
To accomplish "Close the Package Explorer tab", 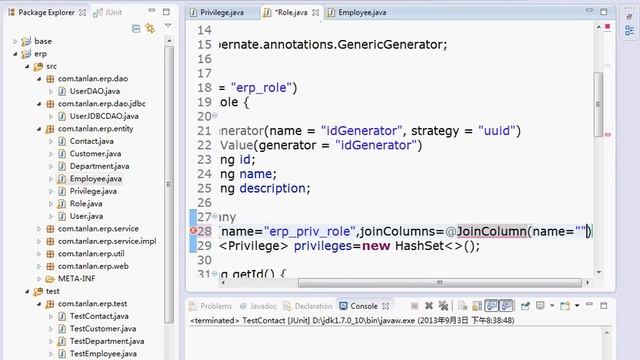I will [82, 13].
